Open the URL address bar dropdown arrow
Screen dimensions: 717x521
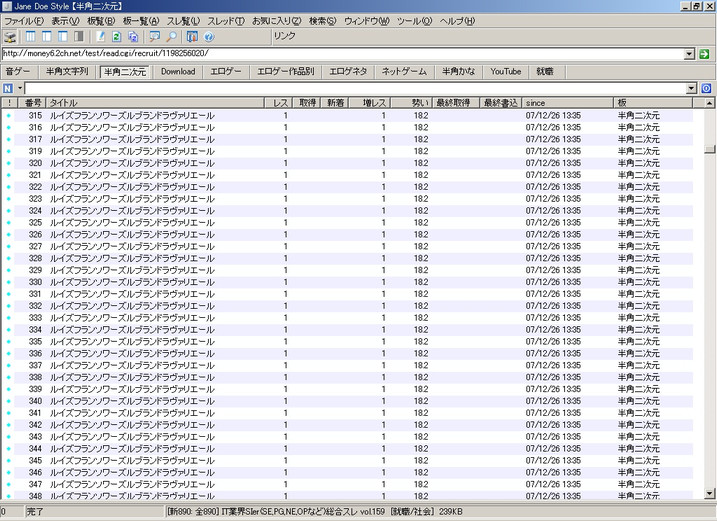pos(690,54)
